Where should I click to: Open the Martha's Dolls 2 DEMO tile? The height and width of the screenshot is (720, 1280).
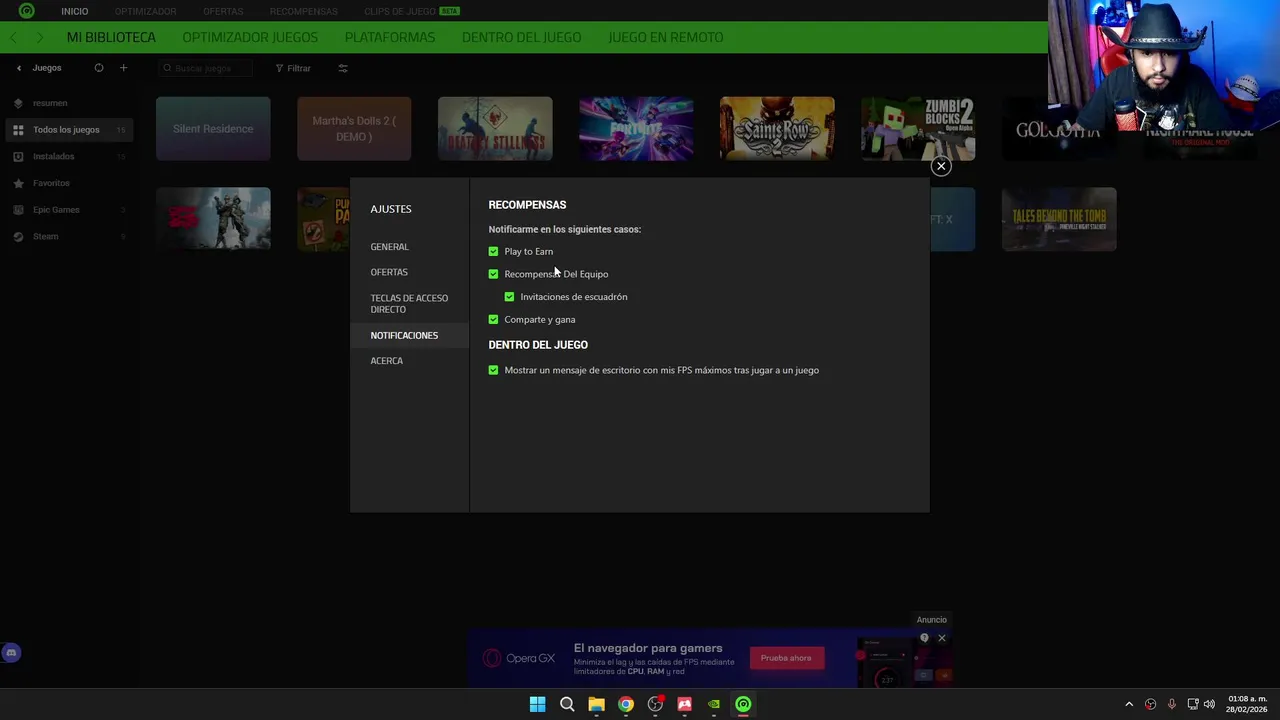pos(354,129)
